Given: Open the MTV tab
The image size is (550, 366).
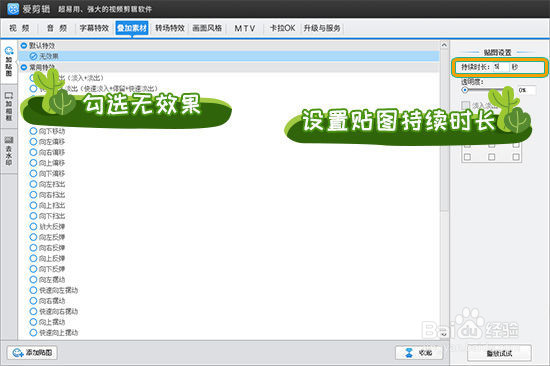Looking at the screenshot, I should [x=245, y=28].
